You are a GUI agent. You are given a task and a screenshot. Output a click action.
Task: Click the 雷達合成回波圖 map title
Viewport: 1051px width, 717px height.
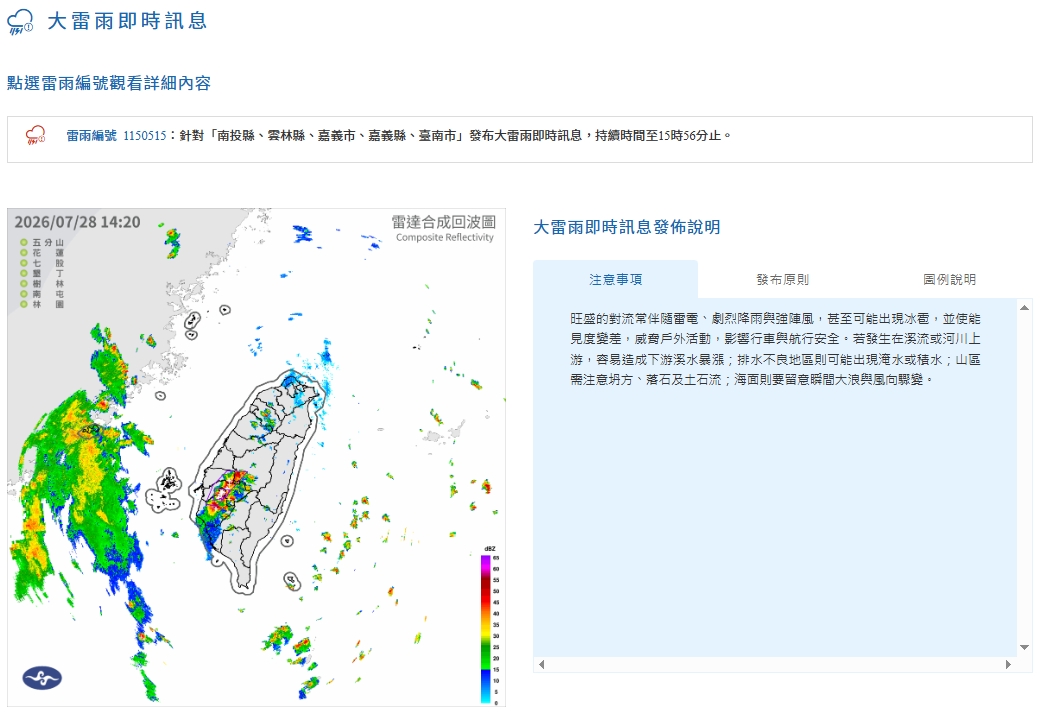click(444, 222)
